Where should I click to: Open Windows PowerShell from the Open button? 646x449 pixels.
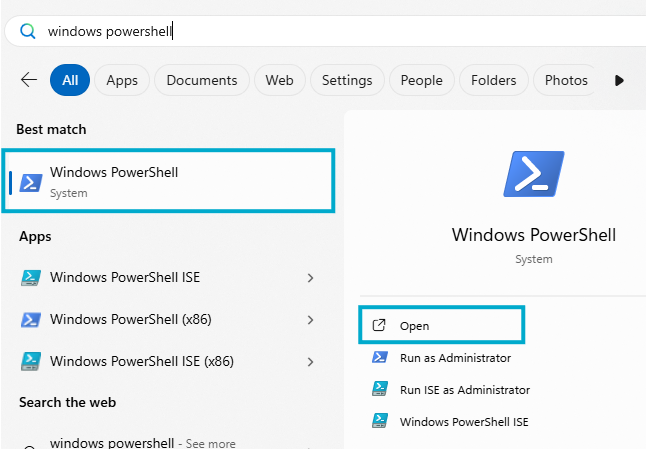tap(442, 325)
